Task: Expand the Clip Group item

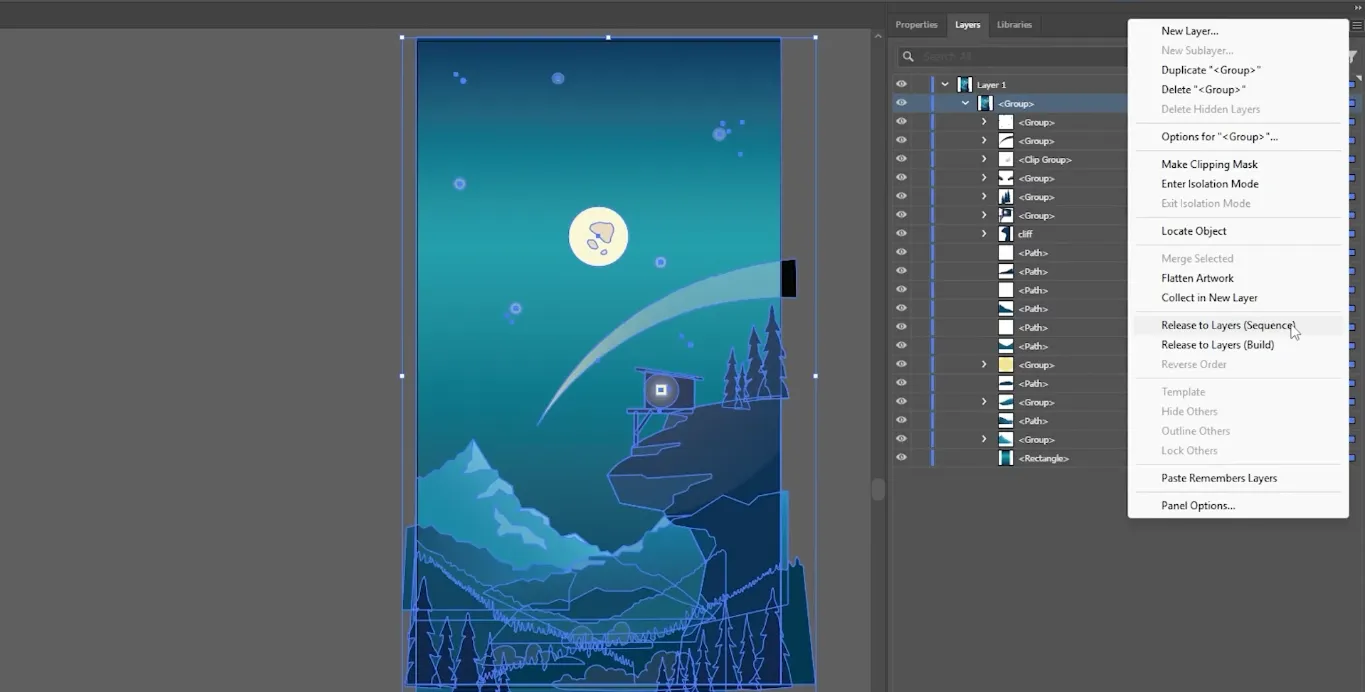Action: (984, 159)
